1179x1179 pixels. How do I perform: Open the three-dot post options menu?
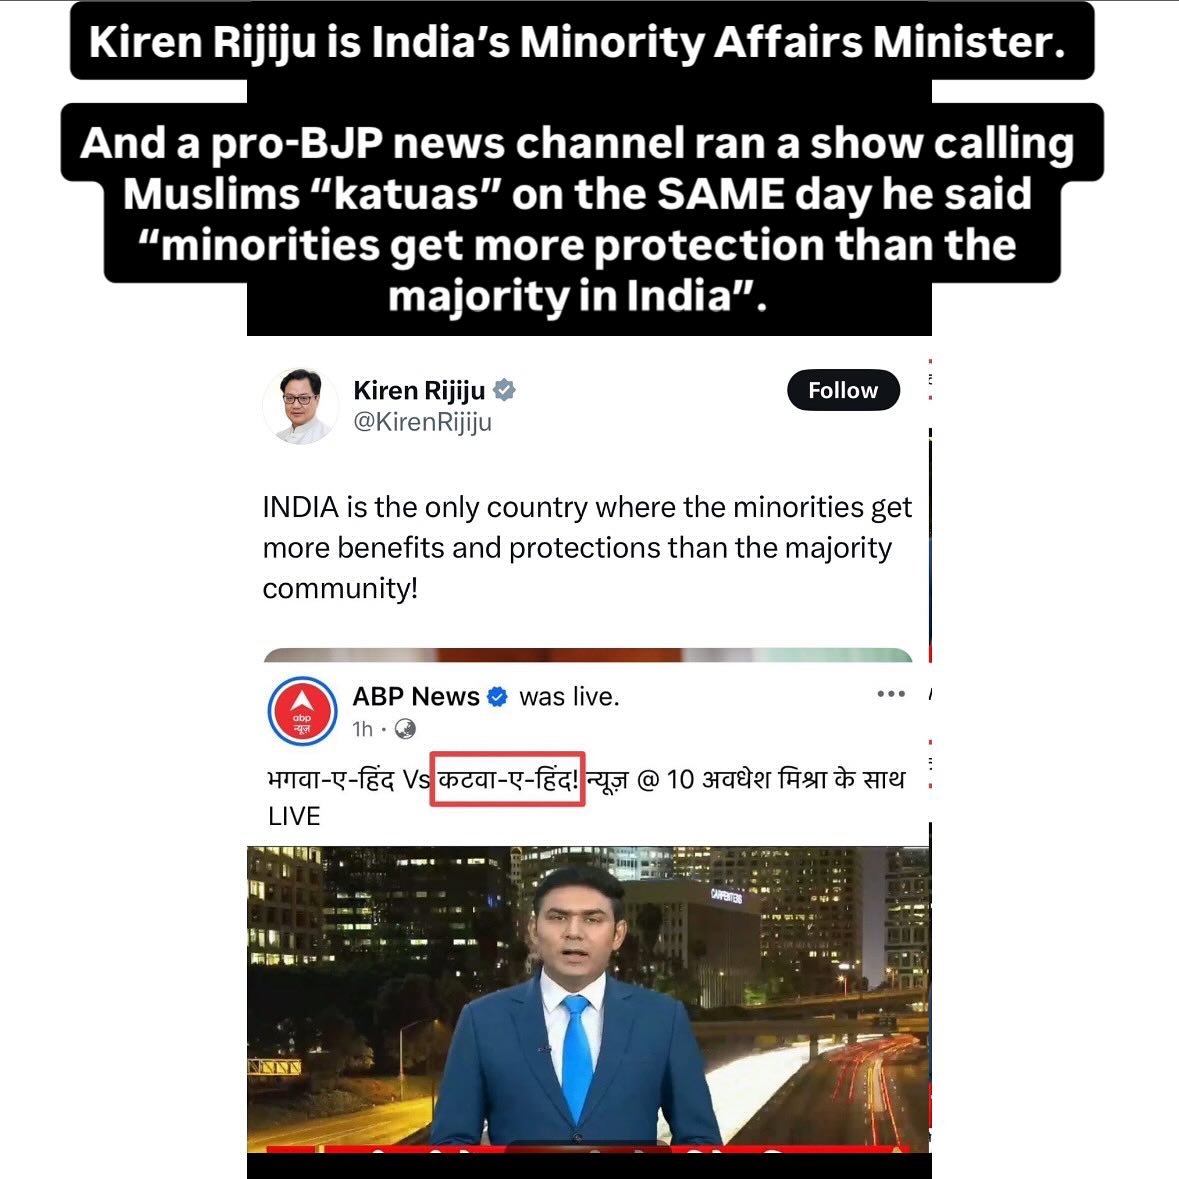tap(891, 693)
